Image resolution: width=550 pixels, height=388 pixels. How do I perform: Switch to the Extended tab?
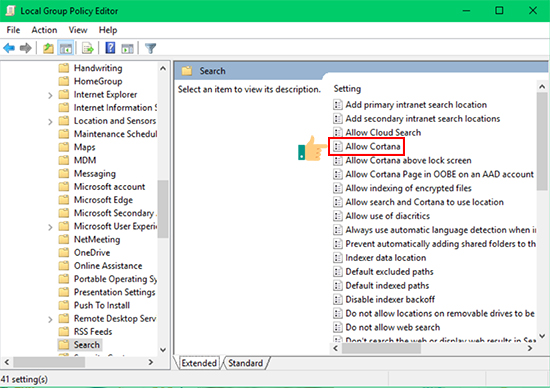pos(199,363)
